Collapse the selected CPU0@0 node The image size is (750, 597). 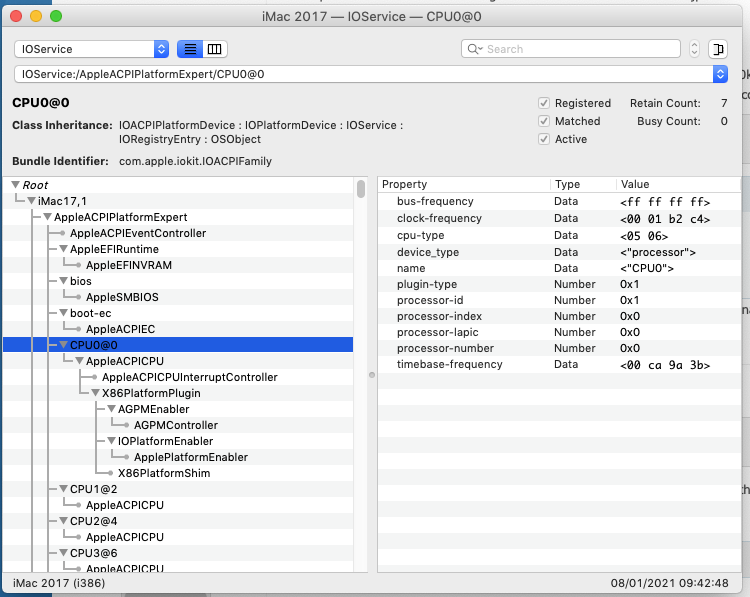pyautogui.click(x=63, y=345)
